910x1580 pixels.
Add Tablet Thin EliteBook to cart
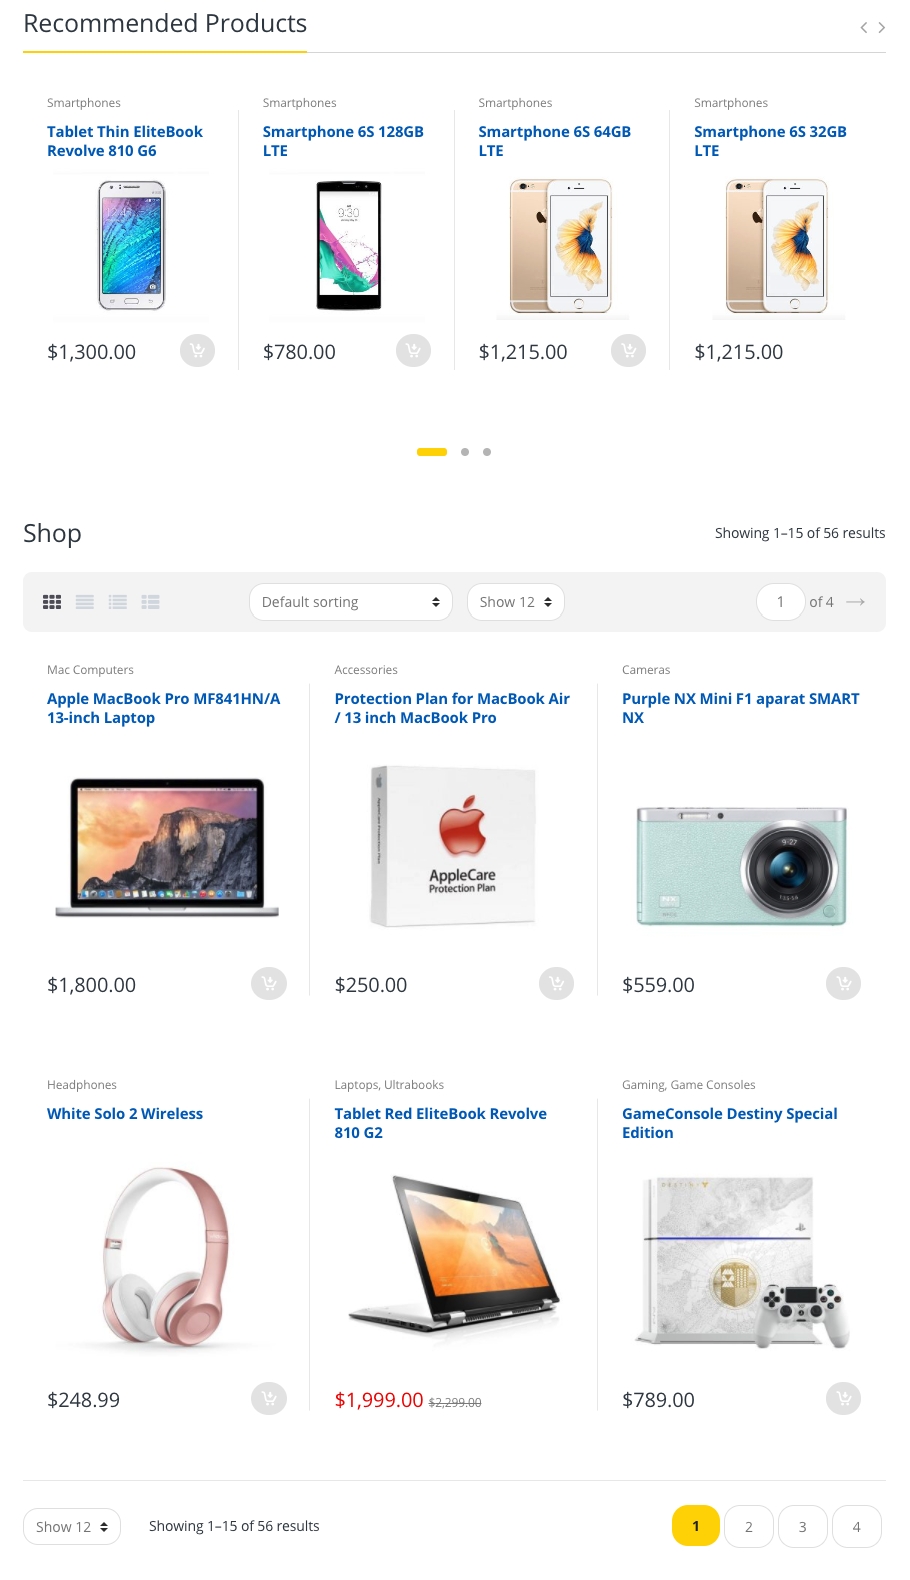197,350
